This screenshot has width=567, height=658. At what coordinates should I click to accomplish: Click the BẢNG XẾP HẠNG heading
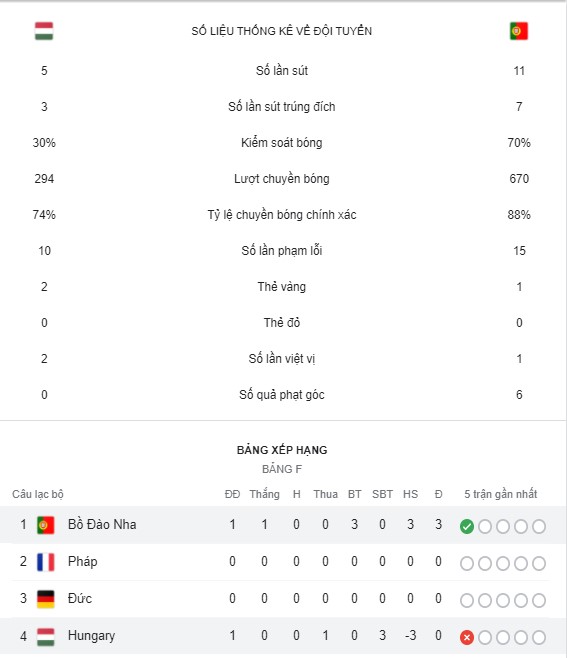pyautogui.click(x=282, y=450)
